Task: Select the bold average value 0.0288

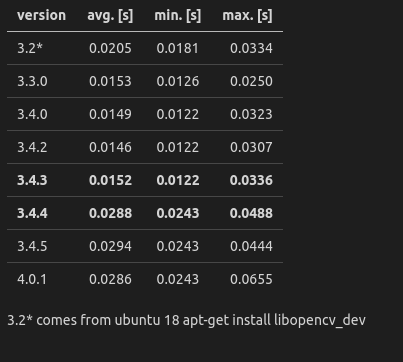Action: (110, 213)
